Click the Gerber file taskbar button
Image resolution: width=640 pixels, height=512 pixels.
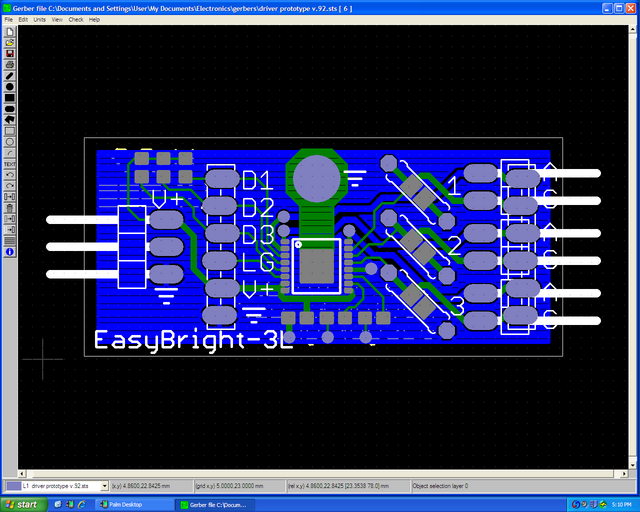[x=216, y=505]
